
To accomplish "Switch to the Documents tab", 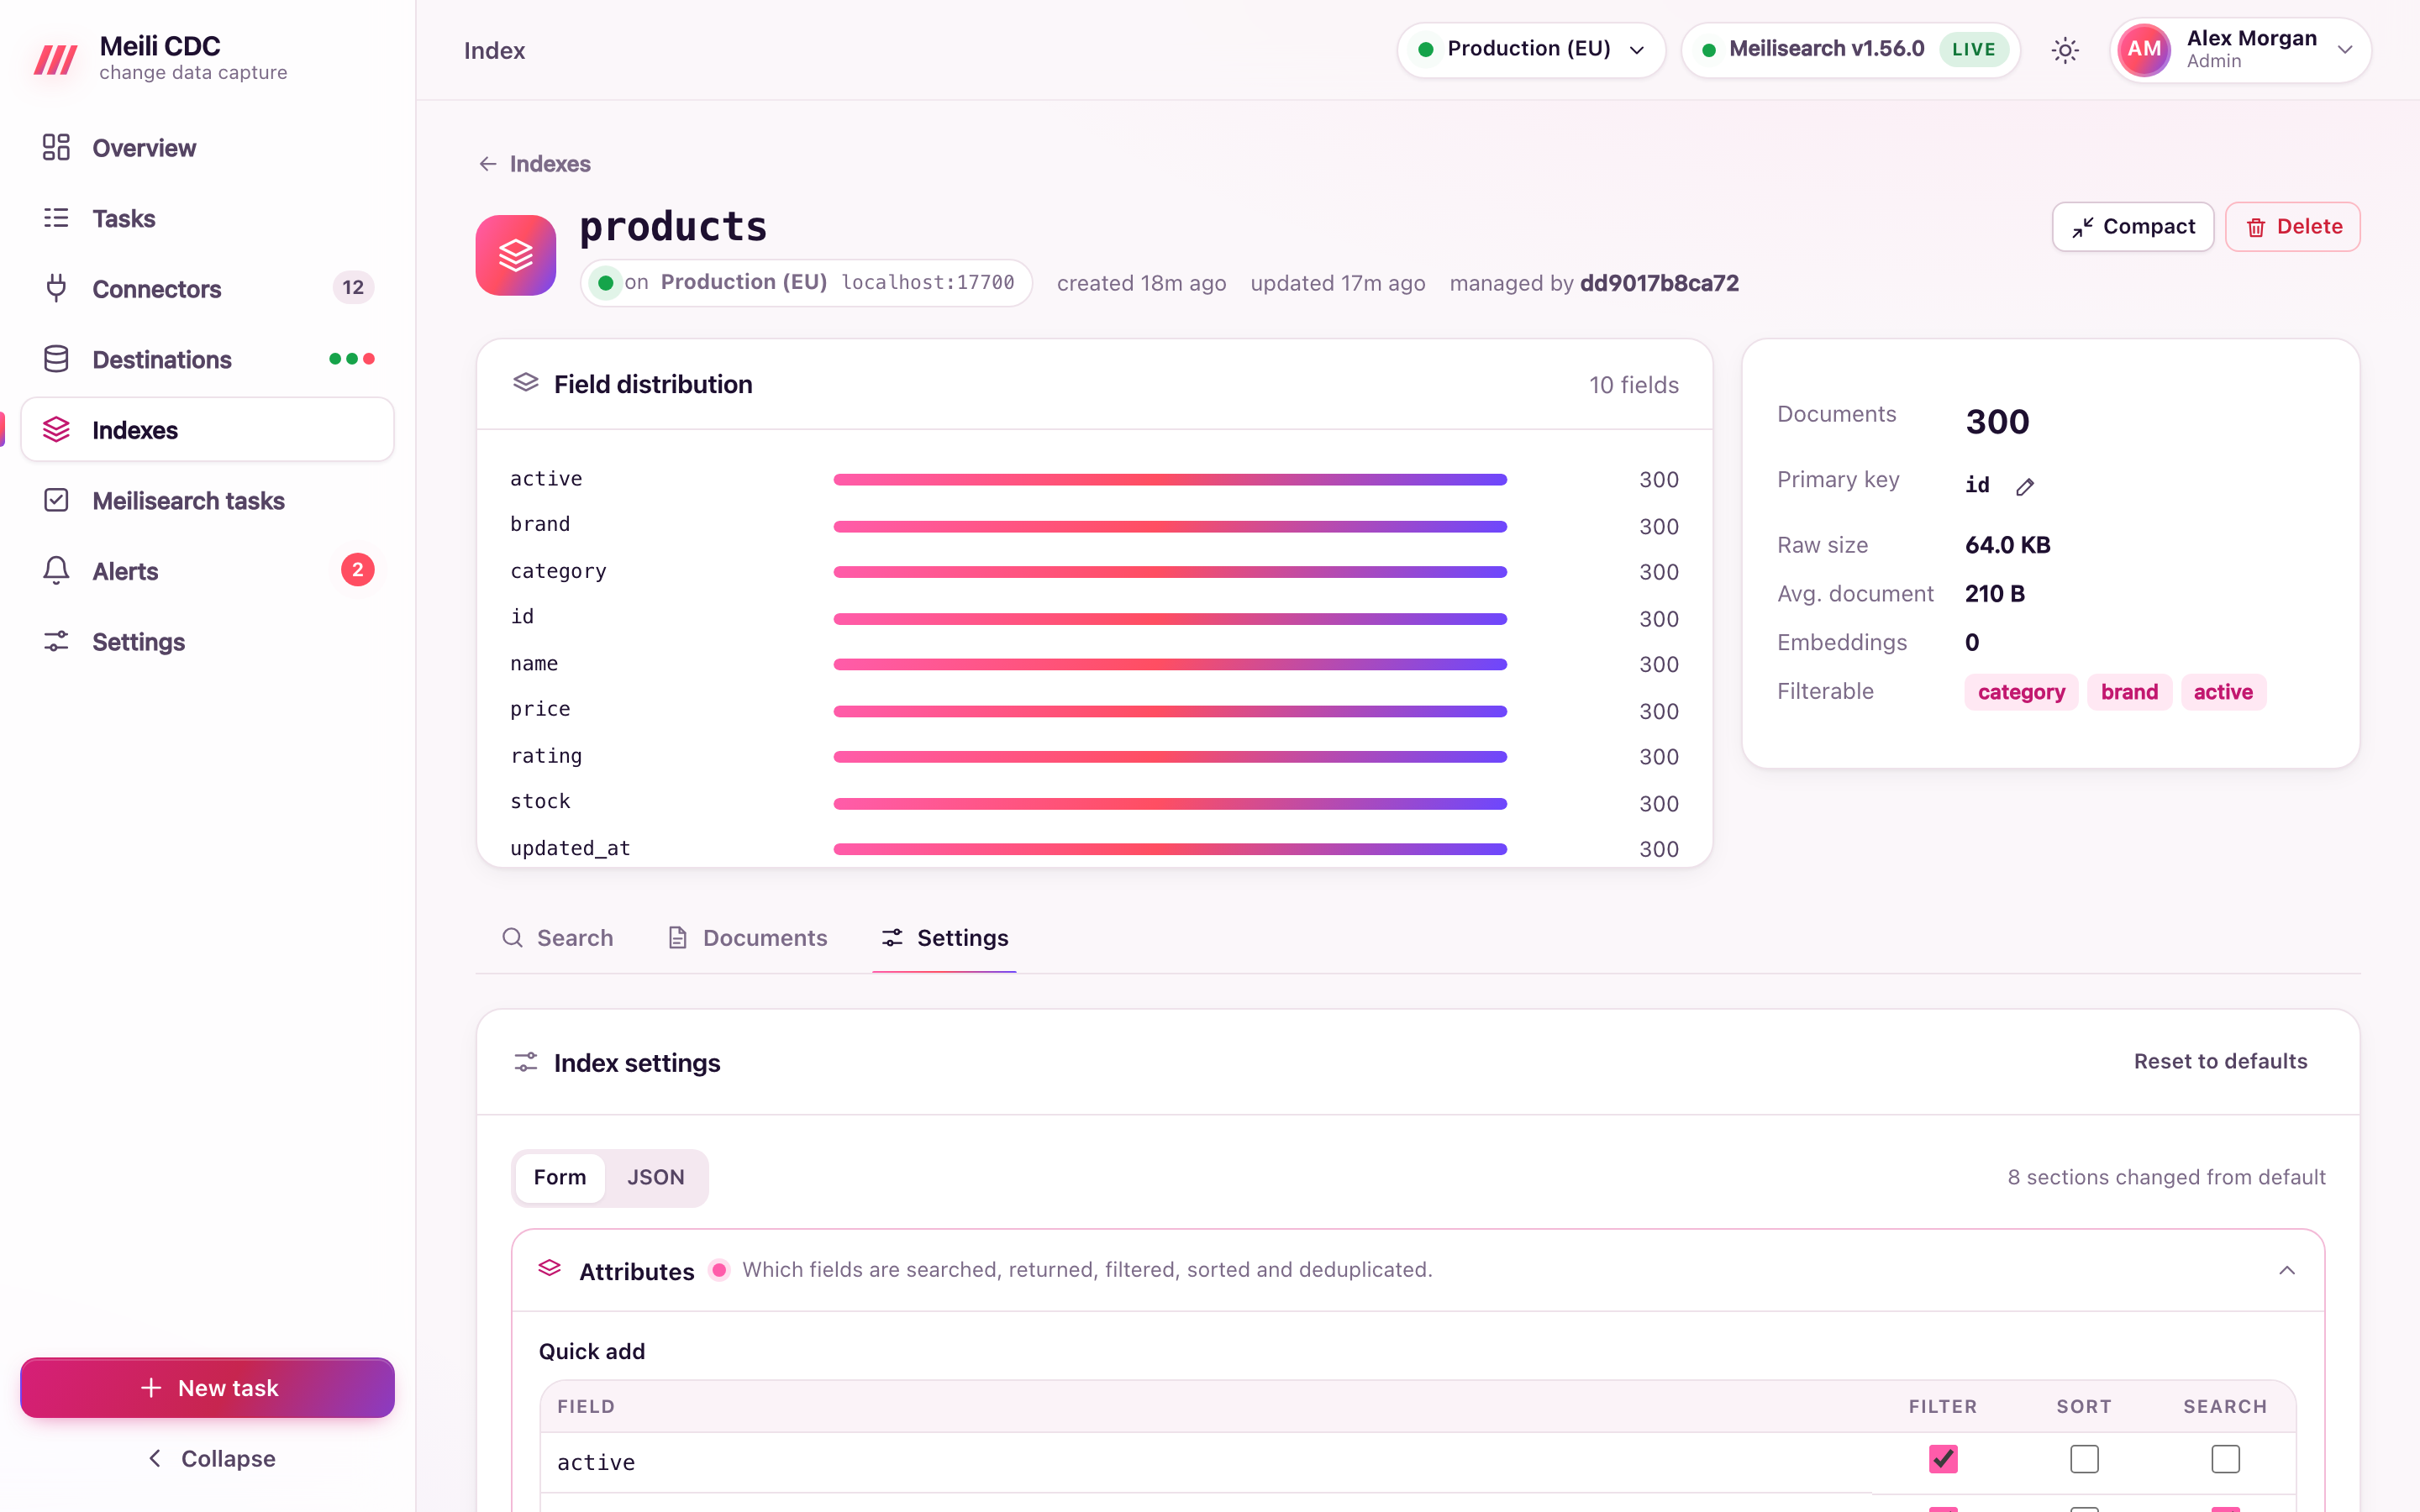I will 747,938.
